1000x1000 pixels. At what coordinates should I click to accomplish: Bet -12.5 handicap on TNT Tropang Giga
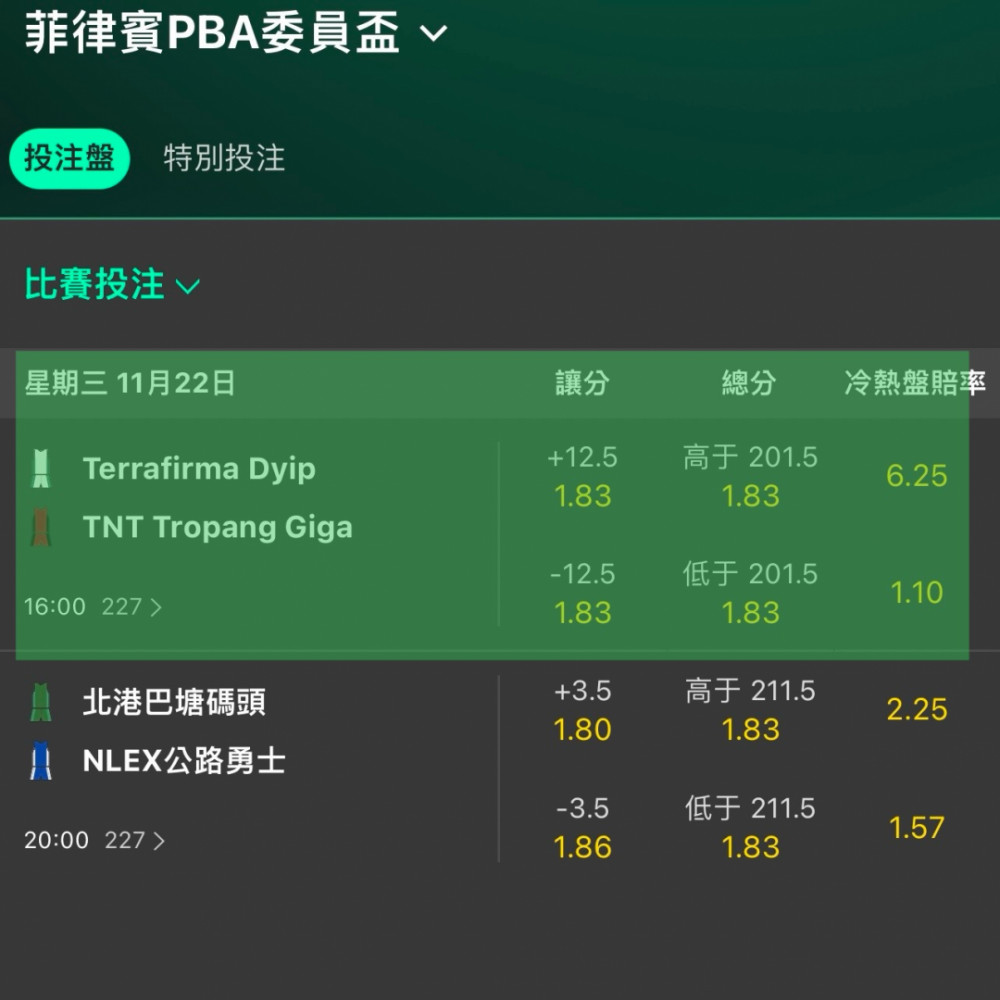(x=582, y=593)
